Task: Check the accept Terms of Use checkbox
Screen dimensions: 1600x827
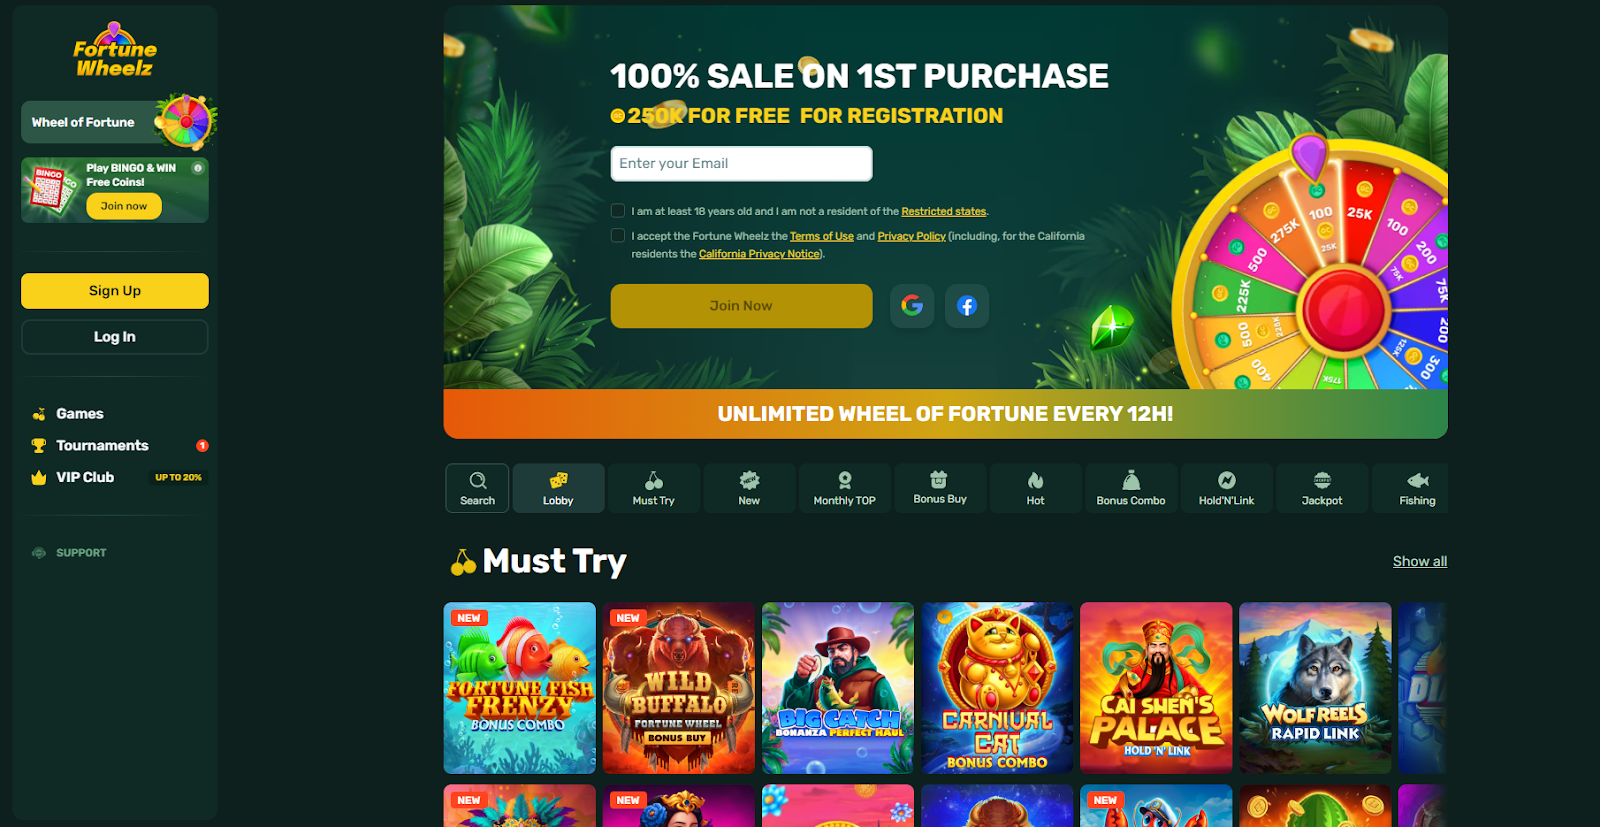Action: (618, 236)
